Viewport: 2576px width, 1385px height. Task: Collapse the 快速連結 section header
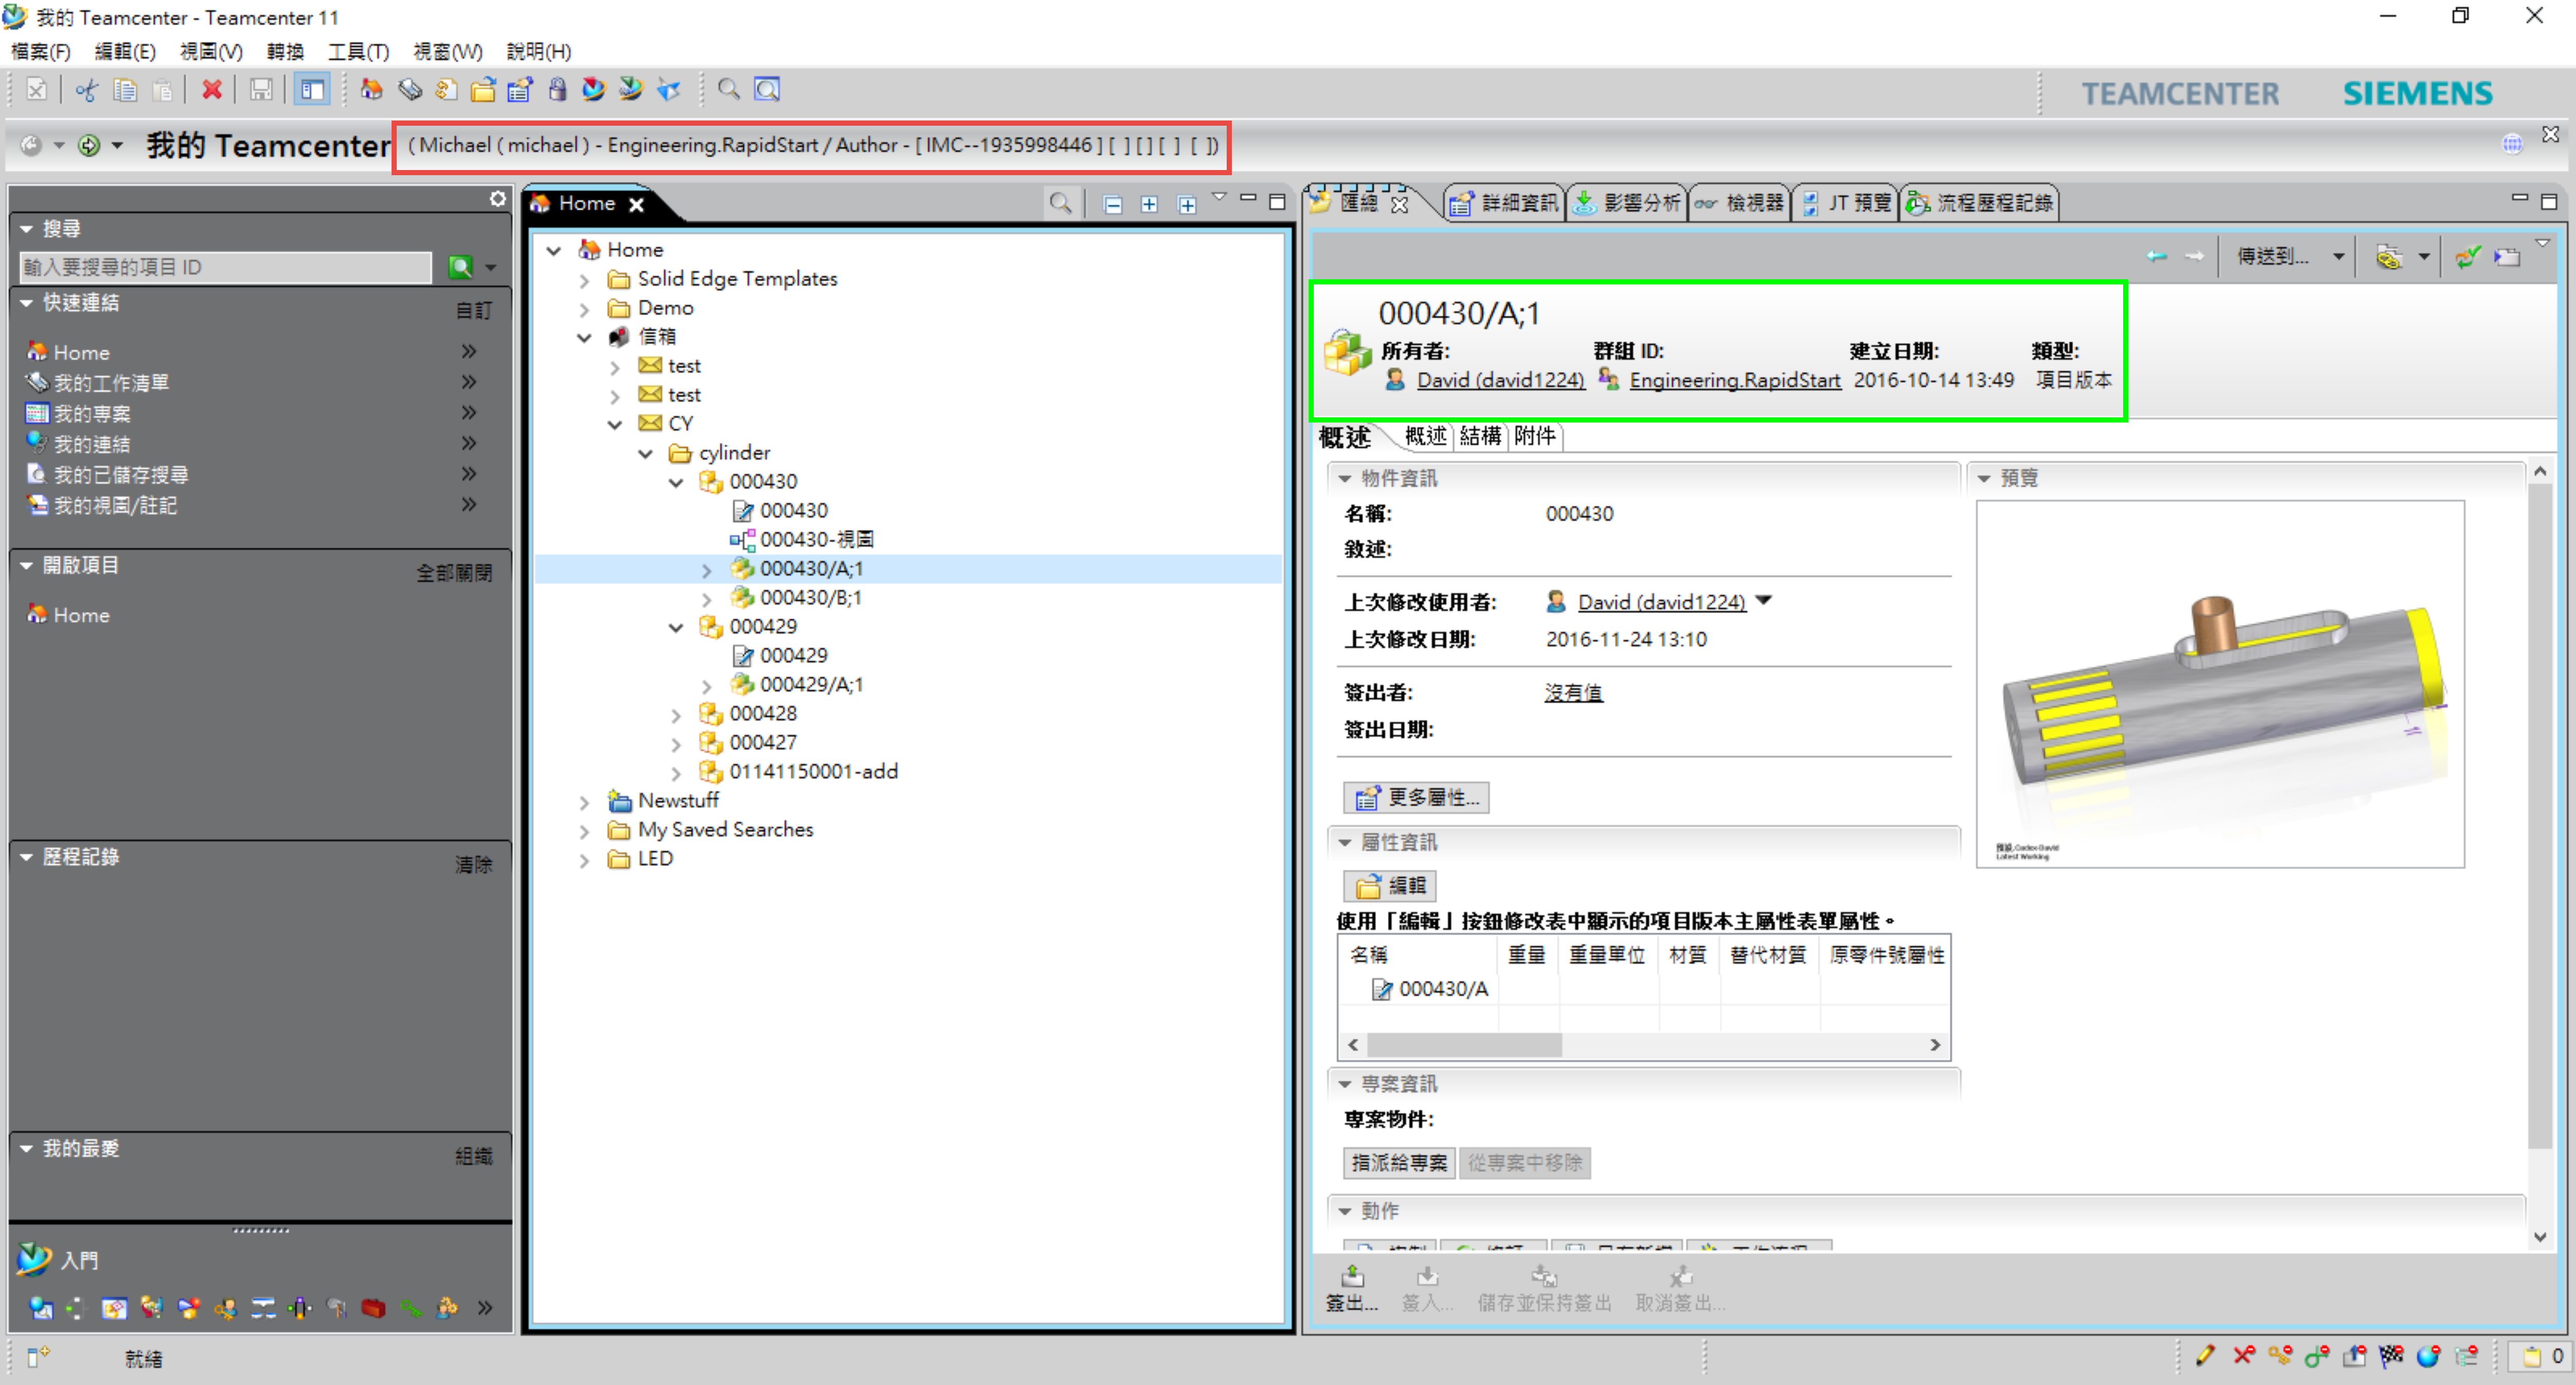[27, 303]
